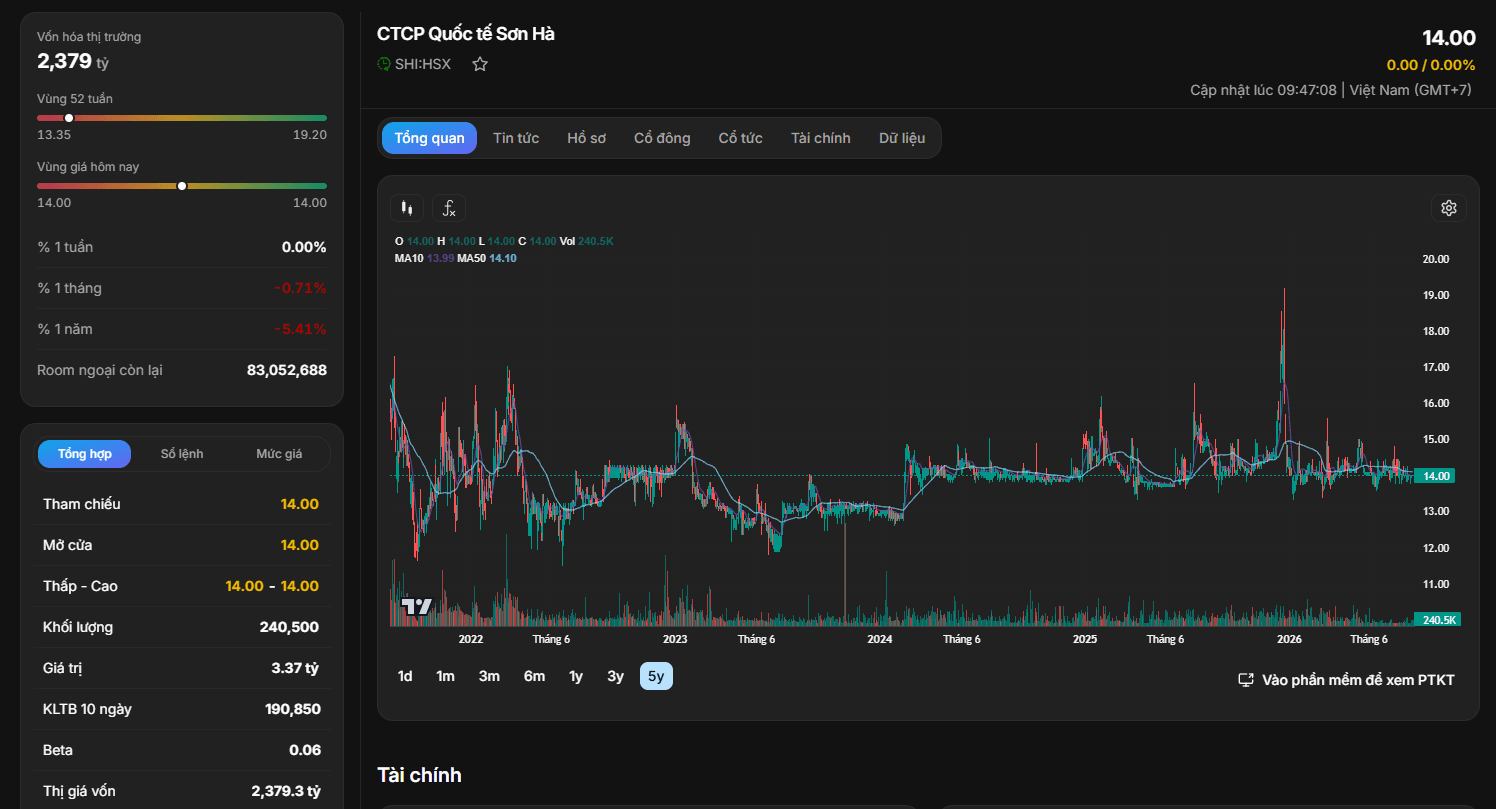
Task: Set chart range to 1m
Action: (445, 676)
